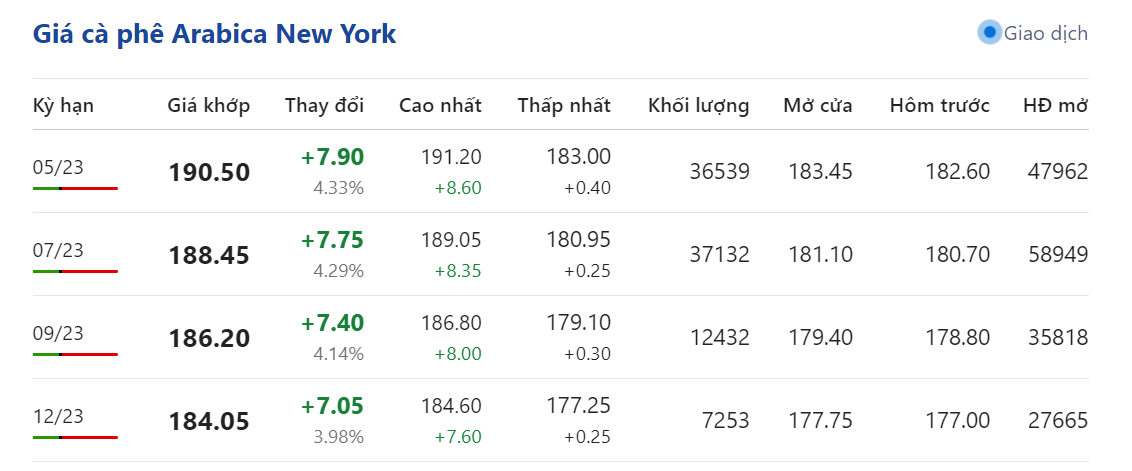This screenshot has height=471, width=1132.
Task: Click the Cao nhất column header
Action: pyautogui.click(x=440, y=106)
